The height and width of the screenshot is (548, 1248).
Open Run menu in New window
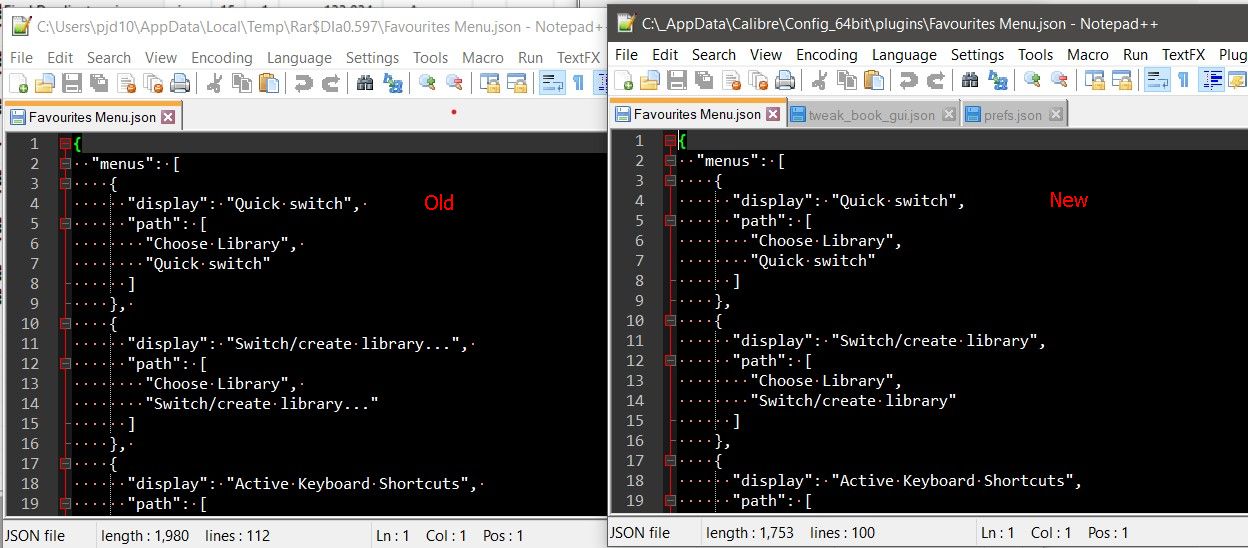(x=1135, y=55)
